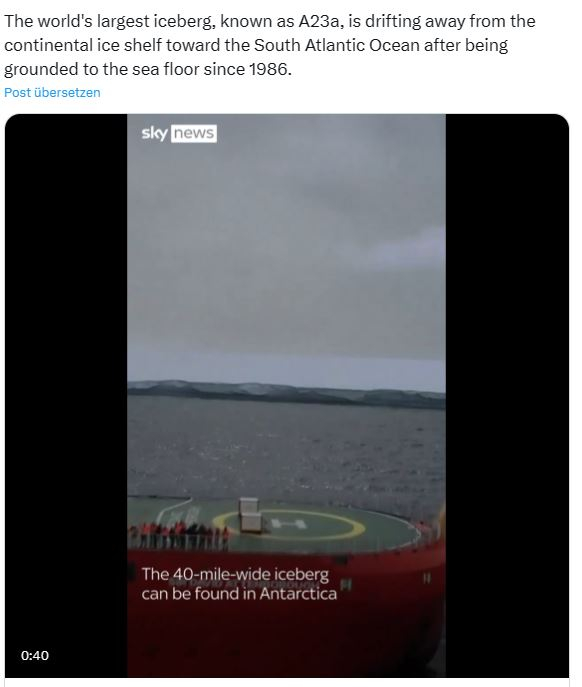Play the iceberg video by clicking its center

(287, 396)
